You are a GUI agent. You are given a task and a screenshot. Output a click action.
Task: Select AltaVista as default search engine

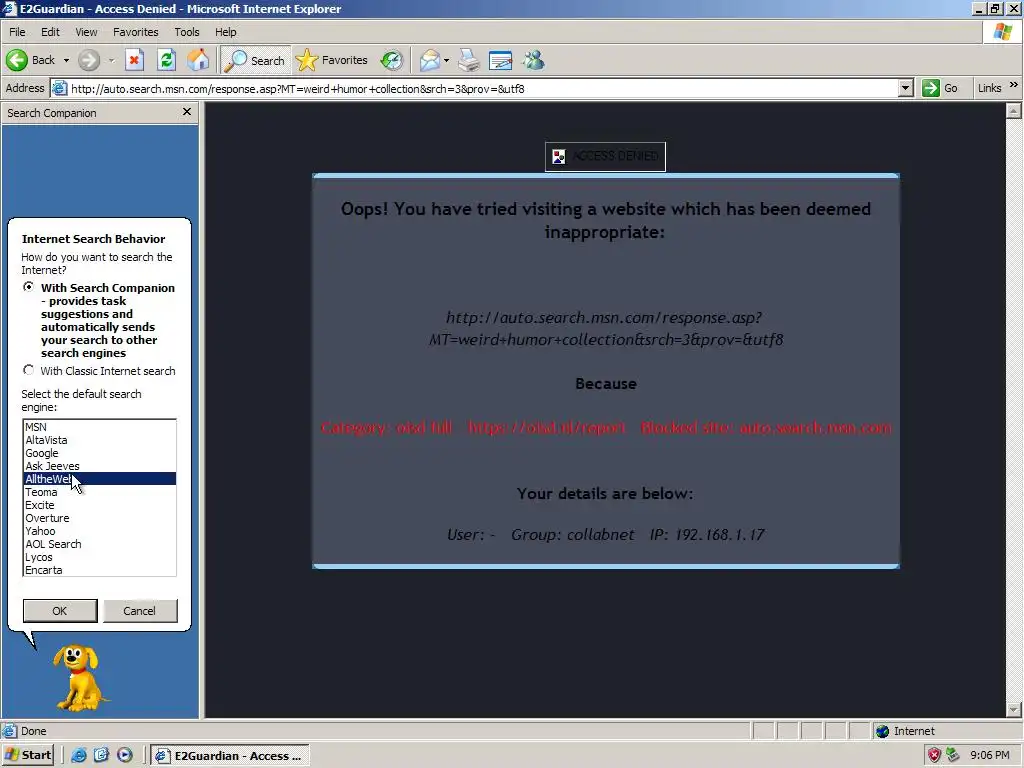point(99,440)
